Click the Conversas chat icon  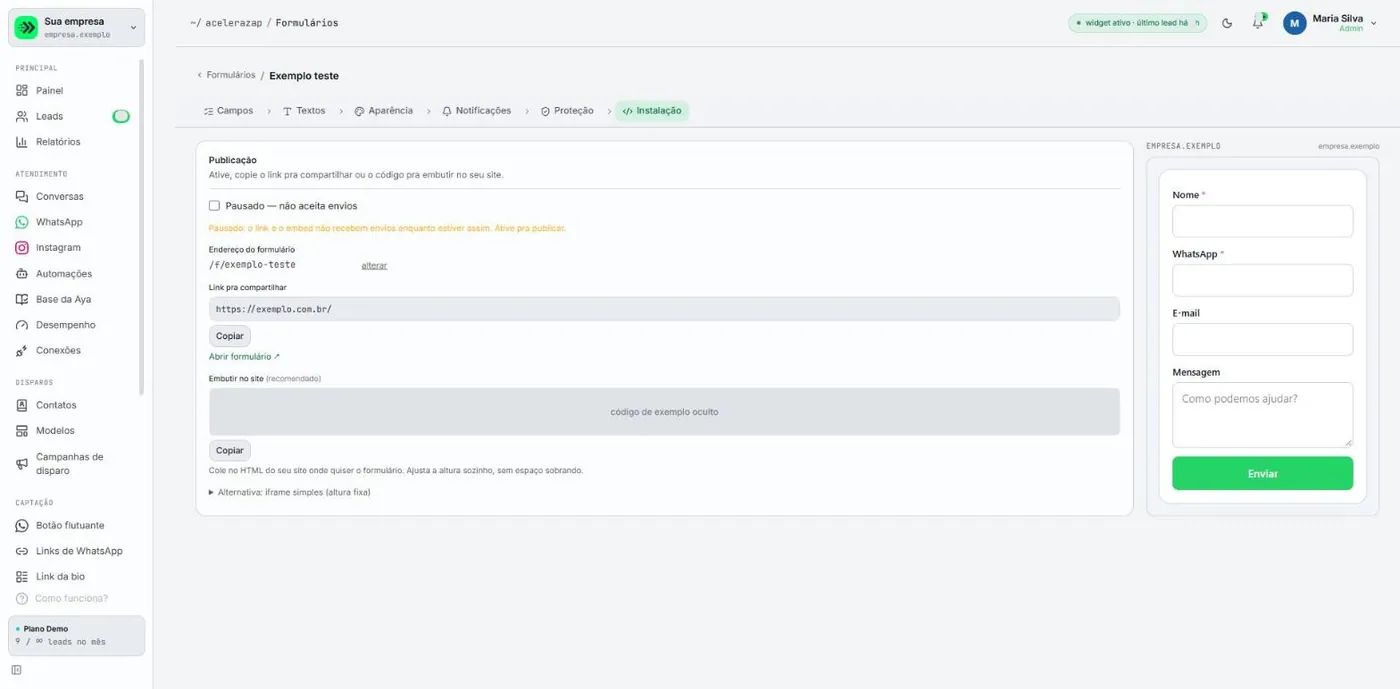pos(22,197)
